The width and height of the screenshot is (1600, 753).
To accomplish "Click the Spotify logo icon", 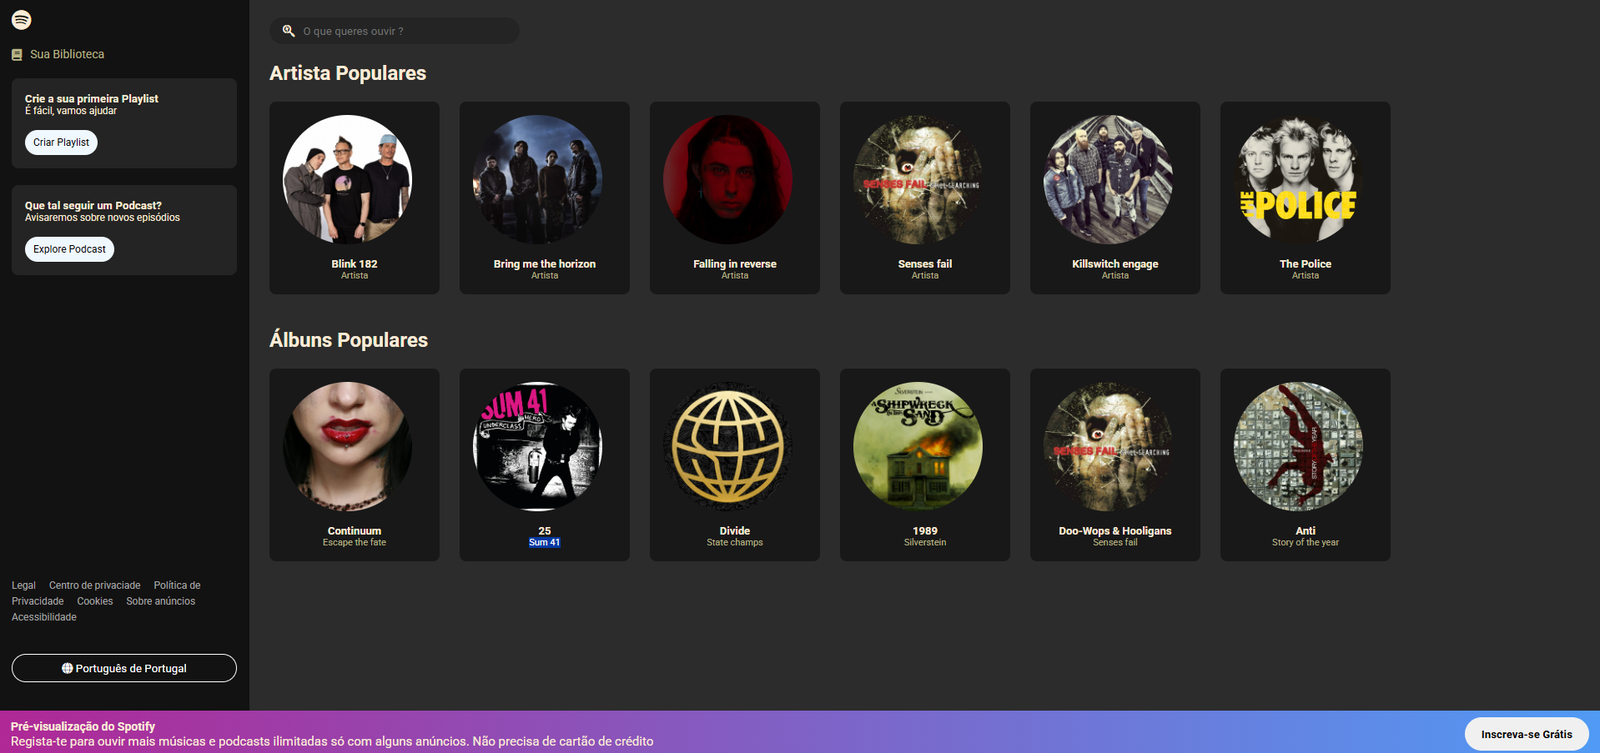I will 21,20.
